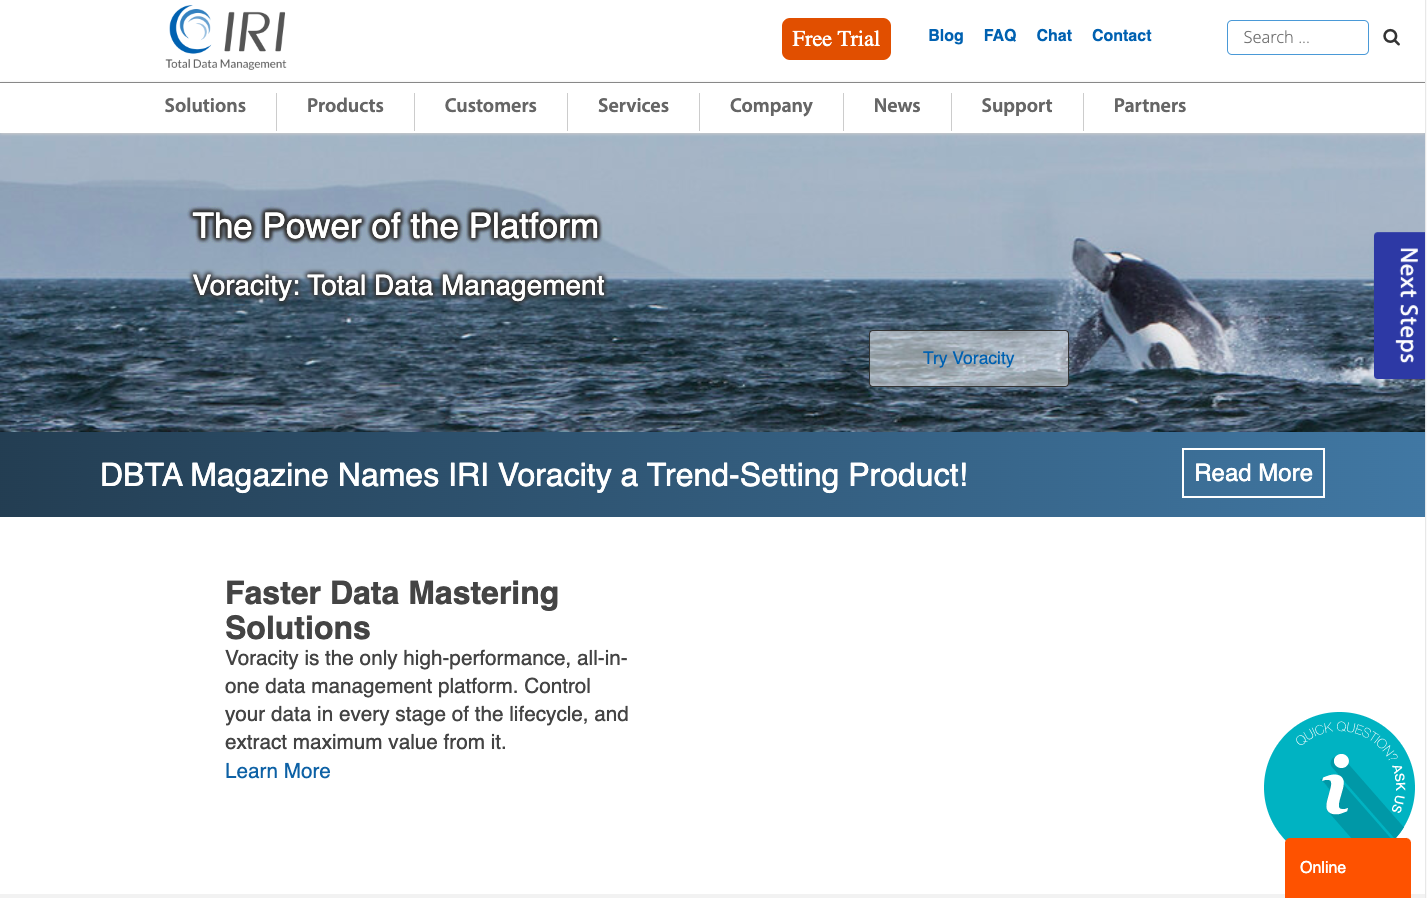Open the Solutions menu
This screenshot has height=898, width=1427.
click(205, 106)
